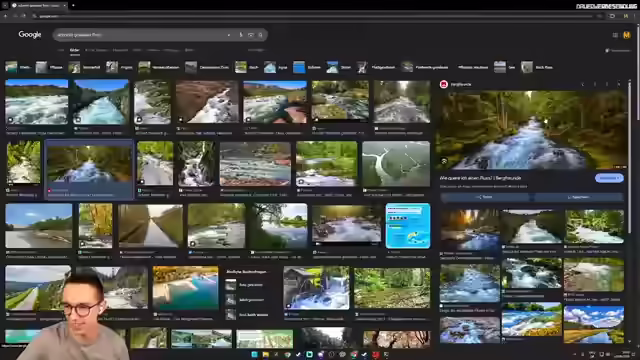Open the Google account avatar M
Viewport: 640px width, 360px height.
click(627, 35)
